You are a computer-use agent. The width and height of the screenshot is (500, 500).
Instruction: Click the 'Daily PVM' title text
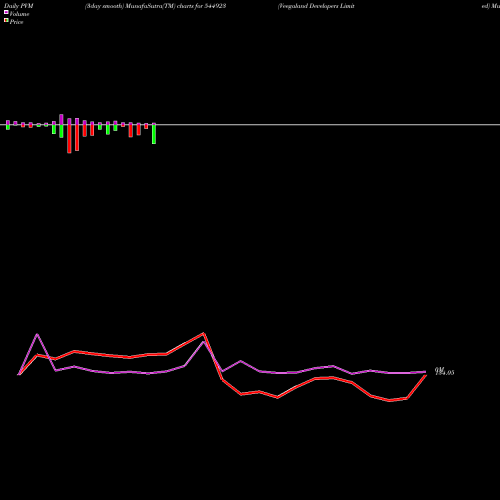[x=19, y=6]
